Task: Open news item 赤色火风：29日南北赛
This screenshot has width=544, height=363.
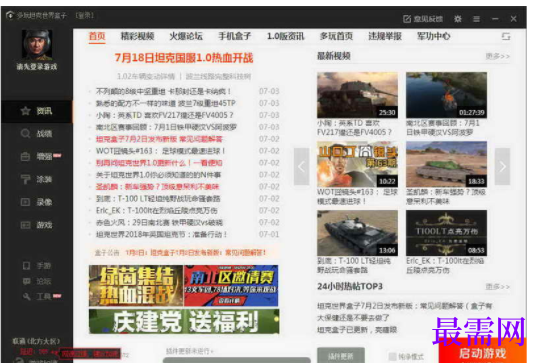Action: click(x=159, y=222)
